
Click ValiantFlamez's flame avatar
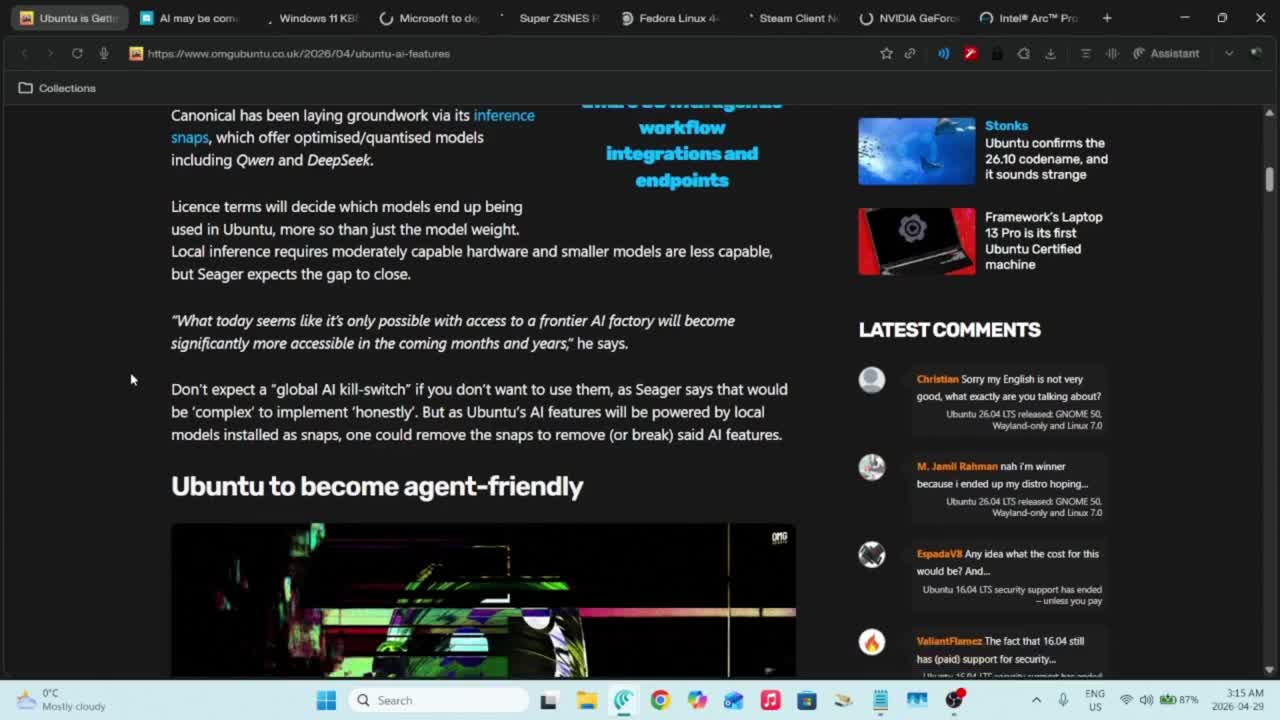pyautogui.click(x=872, y=641)
